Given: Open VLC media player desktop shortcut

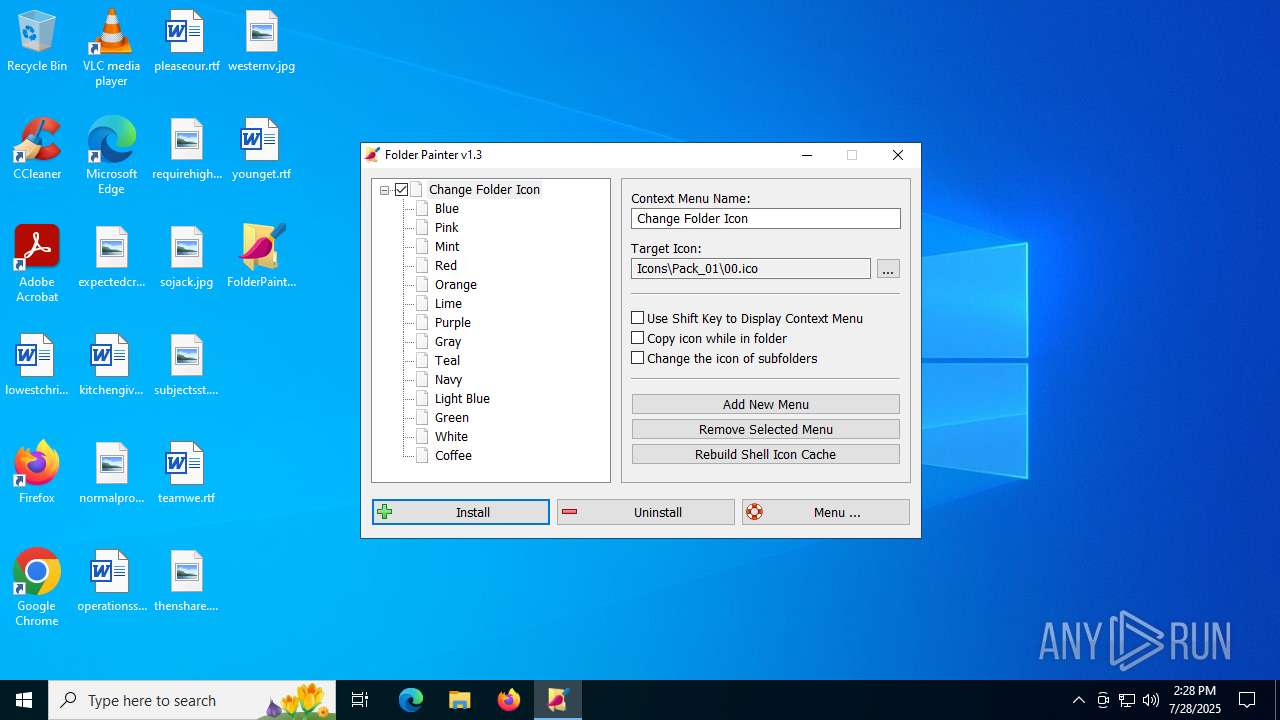Looking at the screenshot, I should [x=111, y=48].
